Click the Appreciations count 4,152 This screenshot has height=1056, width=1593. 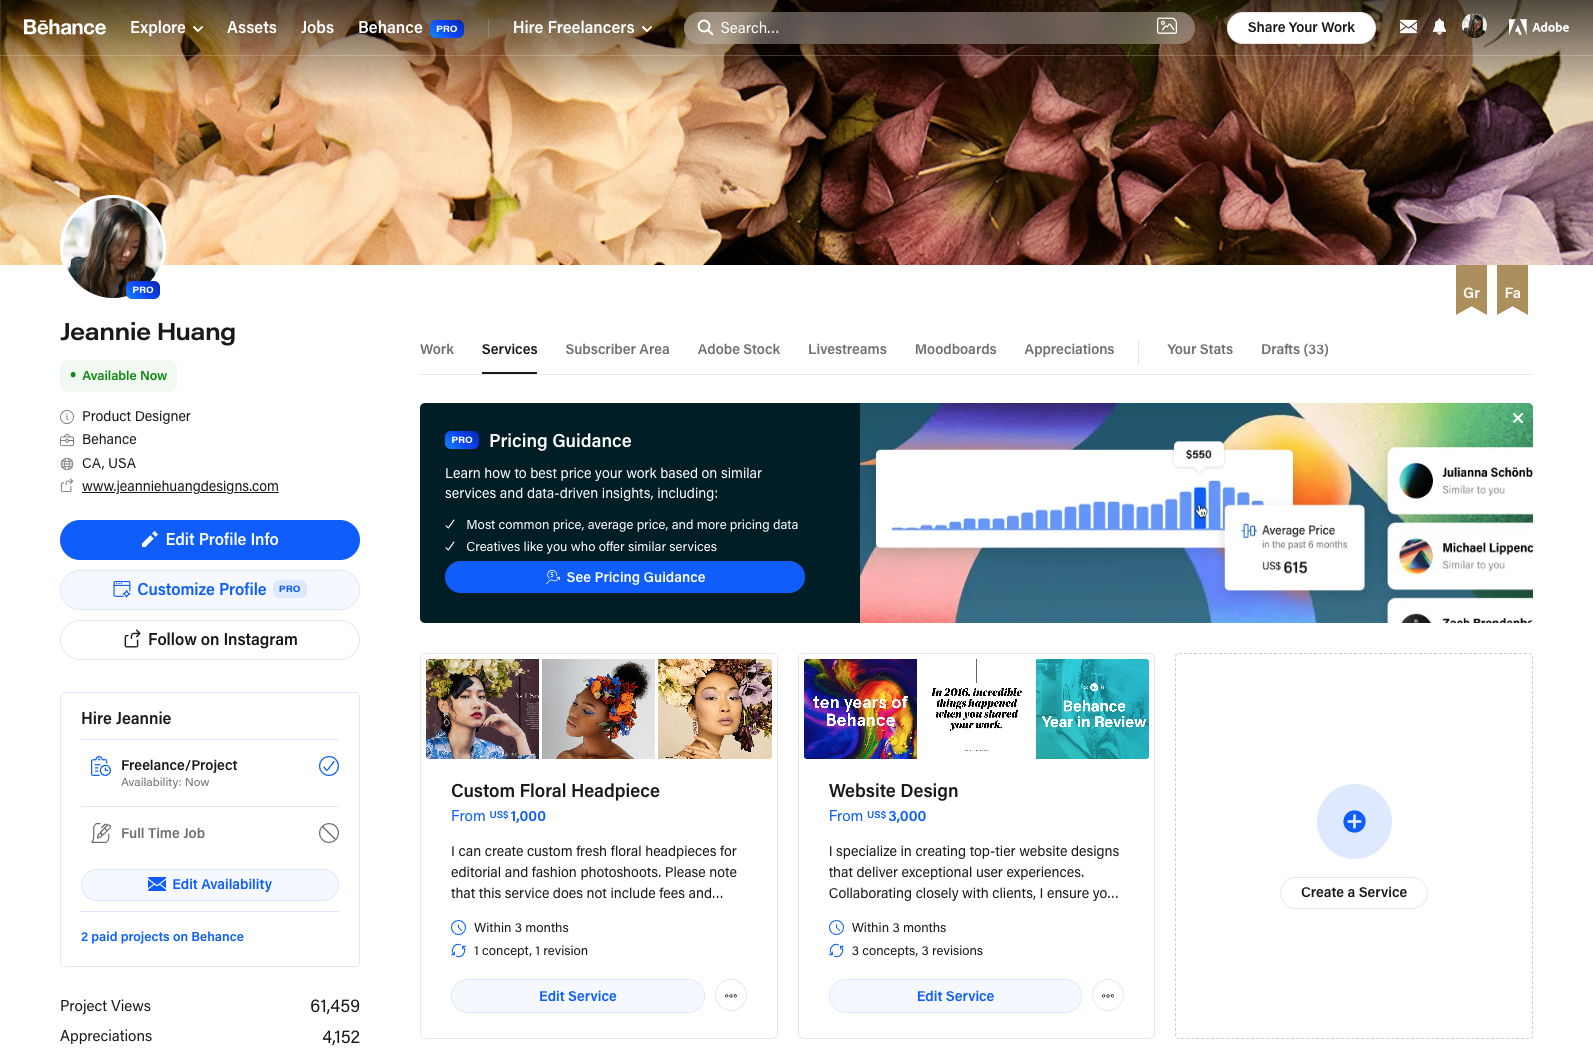click(341, 1037)
